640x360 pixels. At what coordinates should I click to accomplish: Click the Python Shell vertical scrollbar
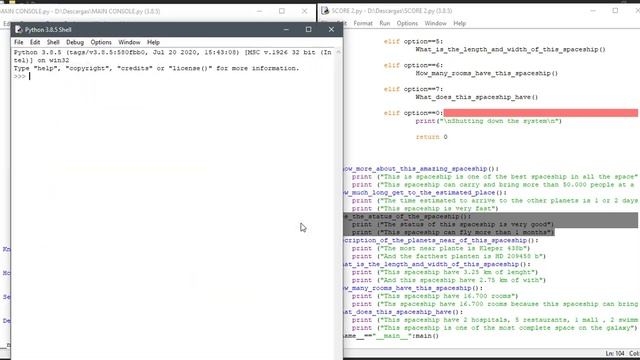pos(338,203)
